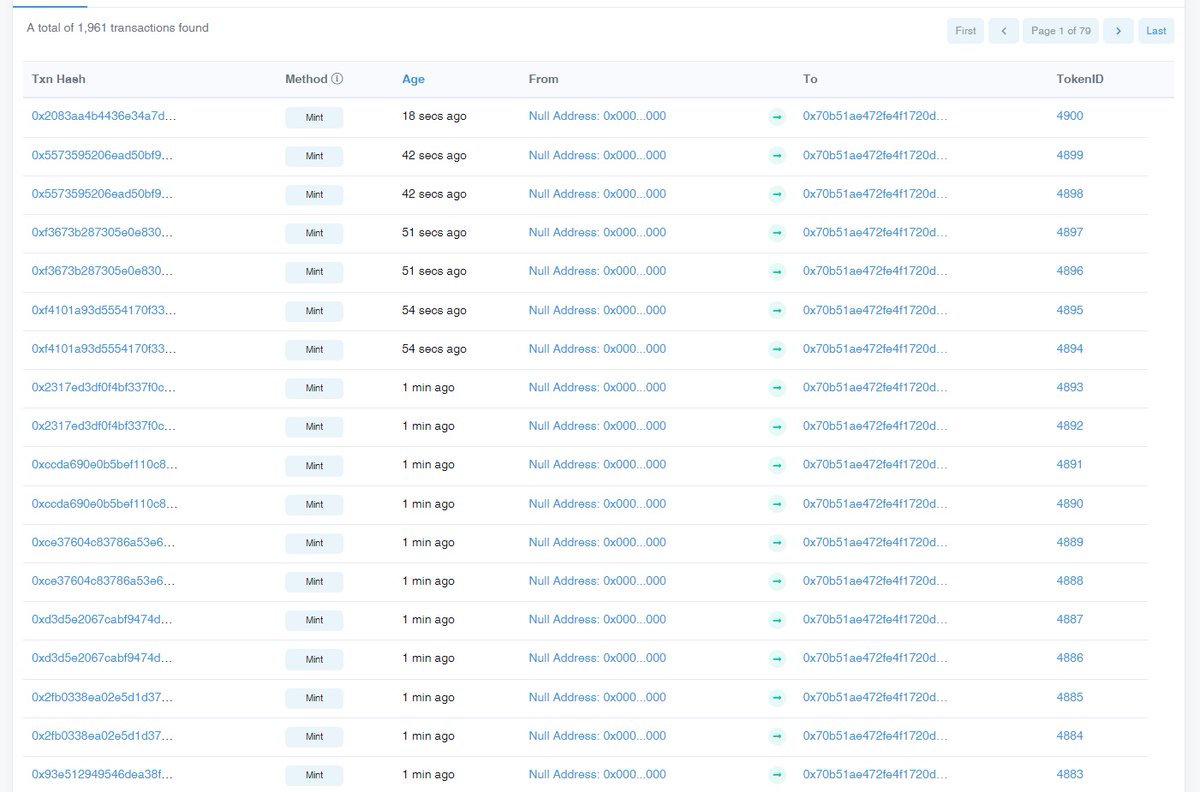Click the green arrow in TokenID 4896 row
1200x792 pixels.
pos(777,272)
